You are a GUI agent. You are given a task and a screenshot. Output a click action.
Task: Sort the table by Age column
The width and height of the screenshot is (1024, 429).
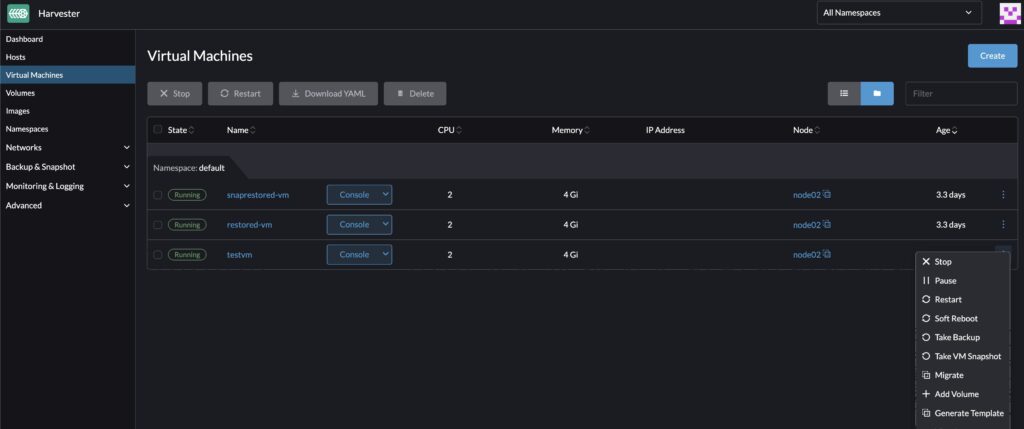945,130
